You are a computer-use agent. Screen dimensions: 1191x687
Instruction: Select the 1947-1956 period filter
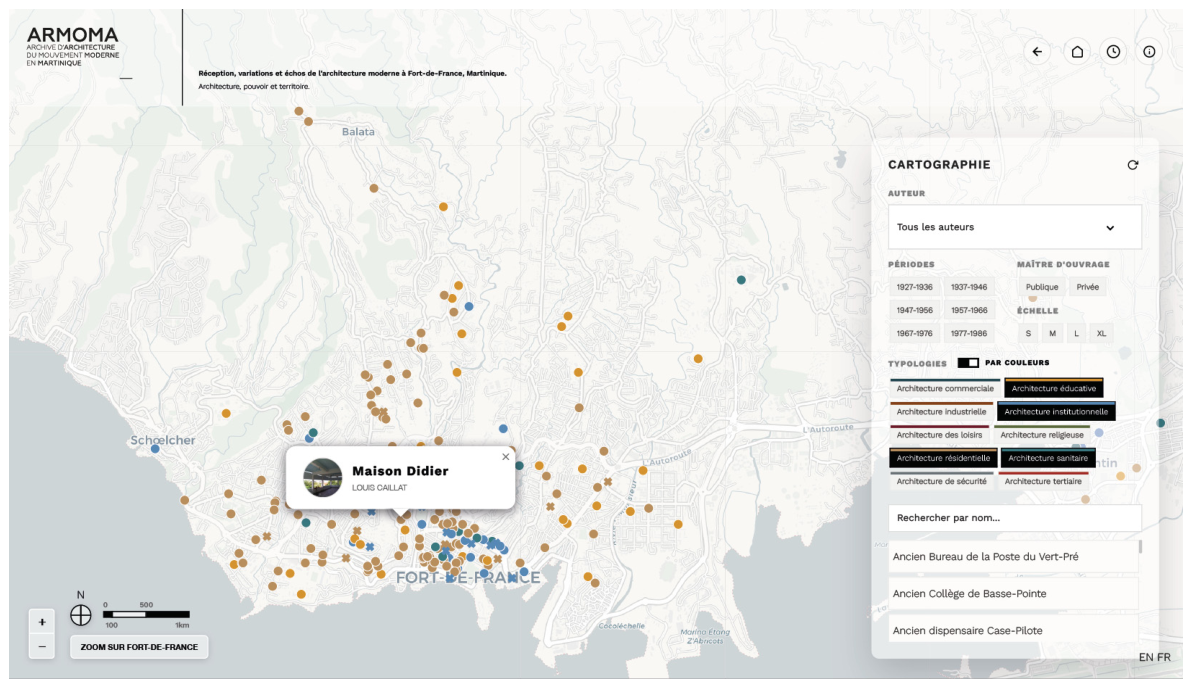[x=914, y=310]
